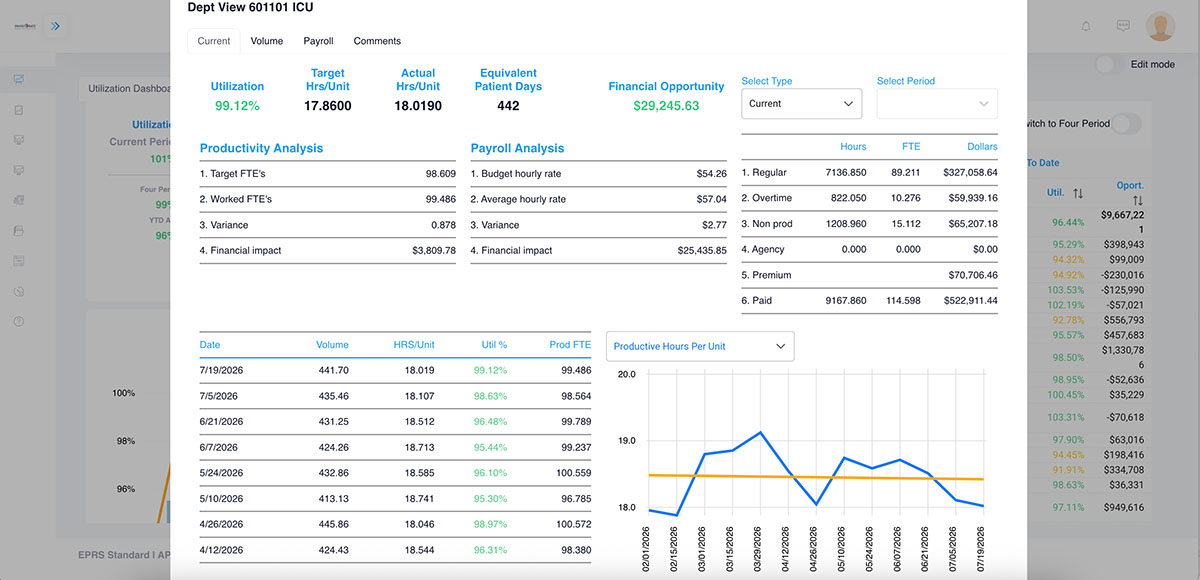Select the 7/5/2026 date row
This screenshot has height=580, width=1200.
(395, 396)
